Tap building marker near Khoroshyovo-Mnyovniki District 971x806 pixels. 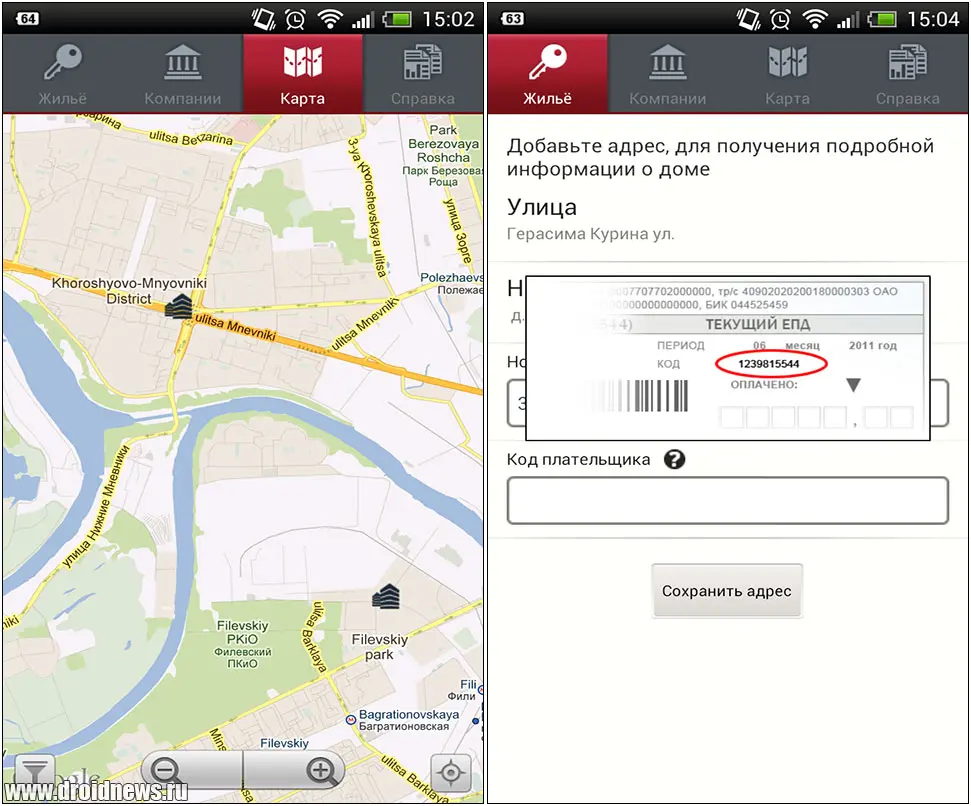179,306
